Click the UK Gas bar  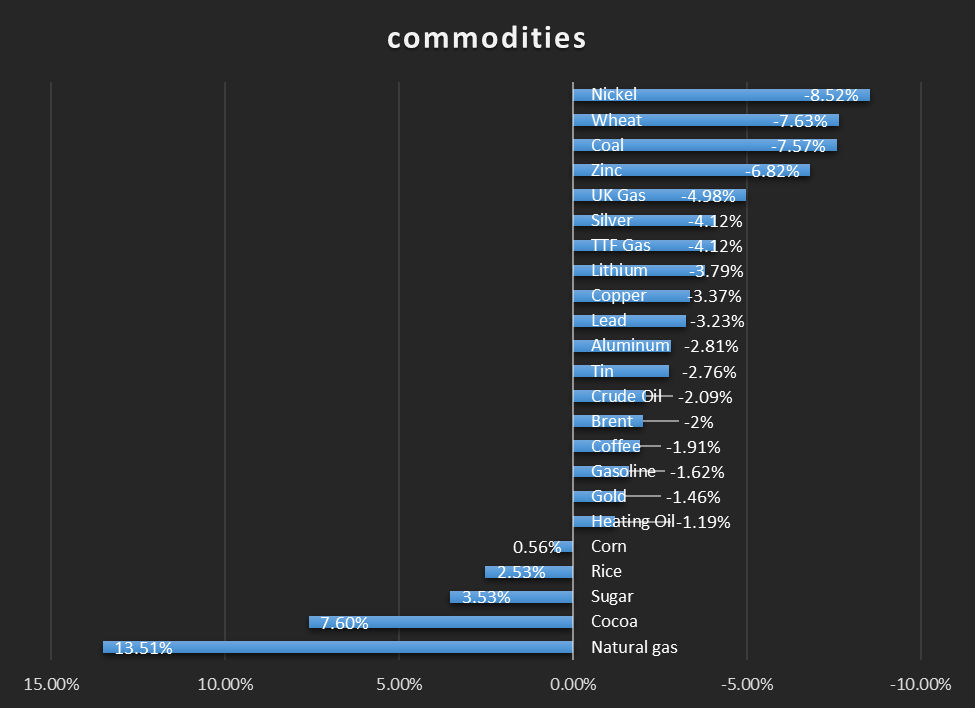(x=660, y=195)
